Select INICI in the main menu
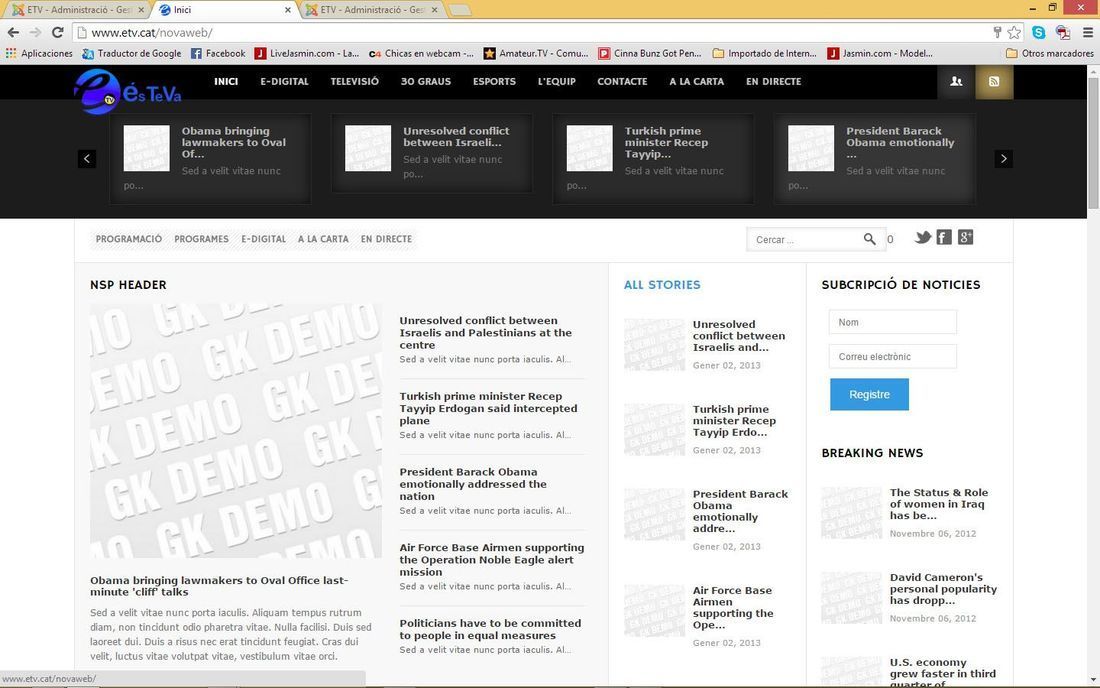 tap(226, 81)
